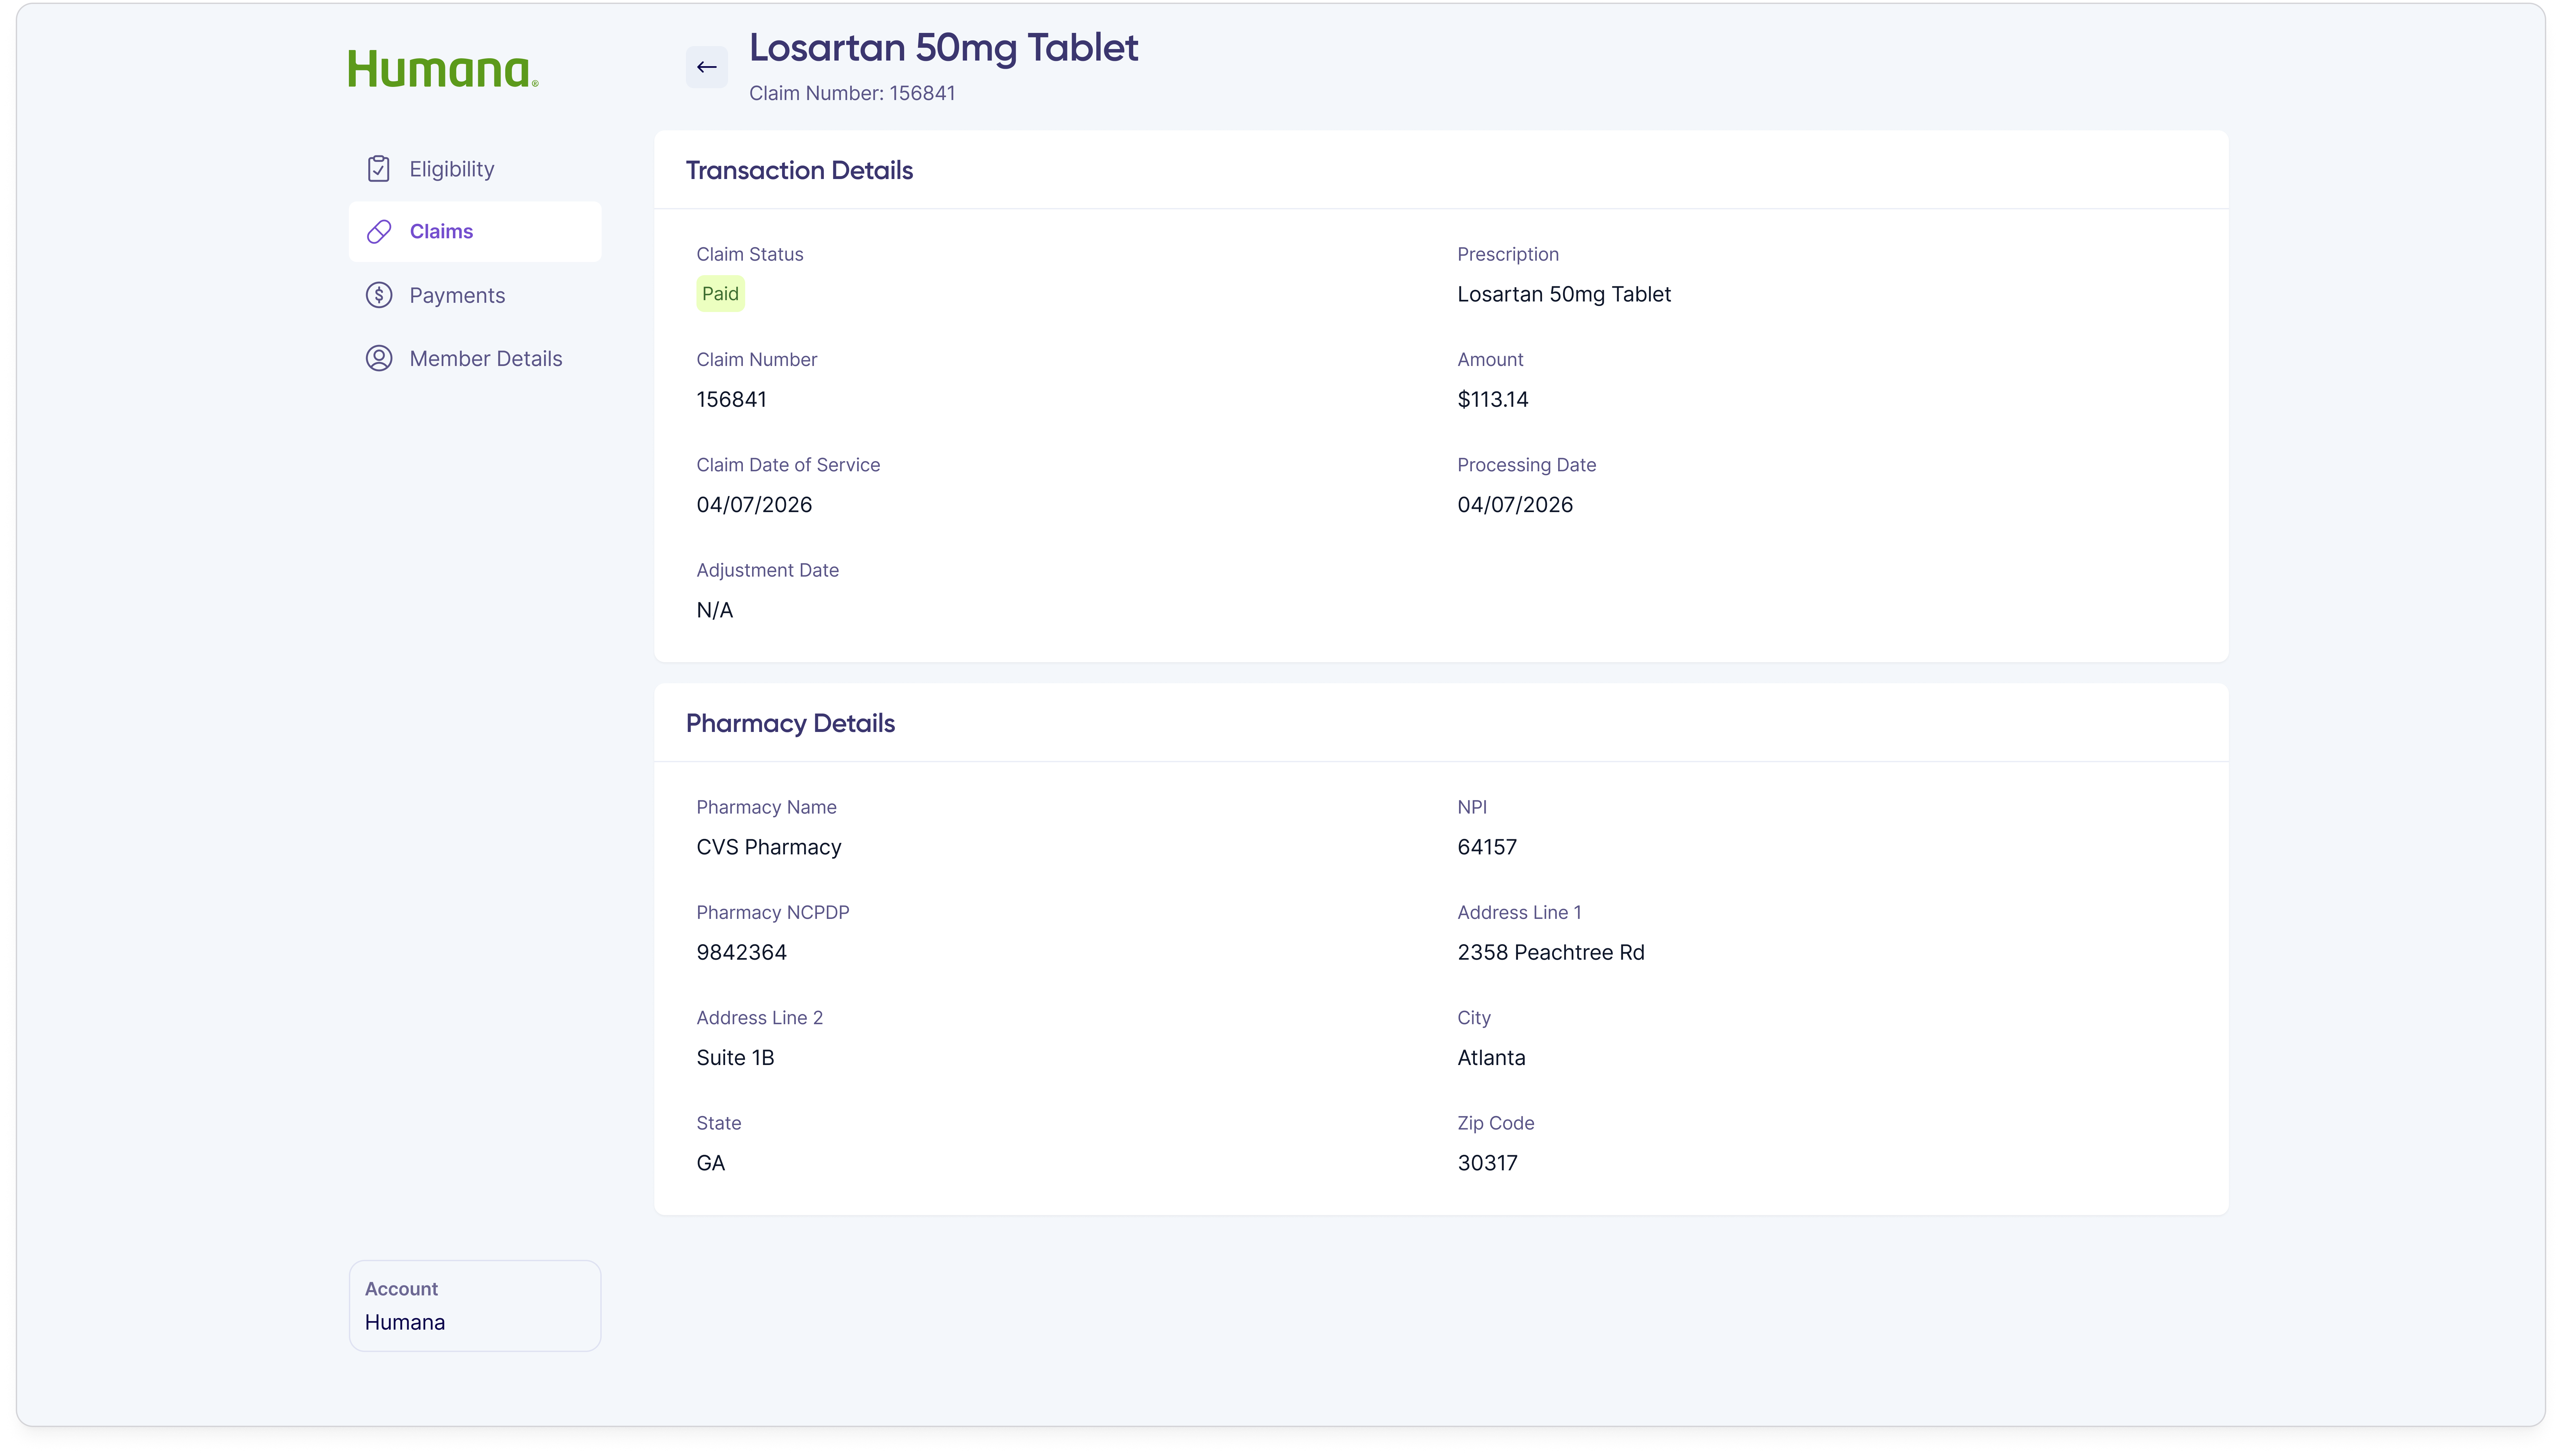Viewport: 2562px width, 1456px height.
Task: Click the Transaction Details heading
Action: pos(799,170)
